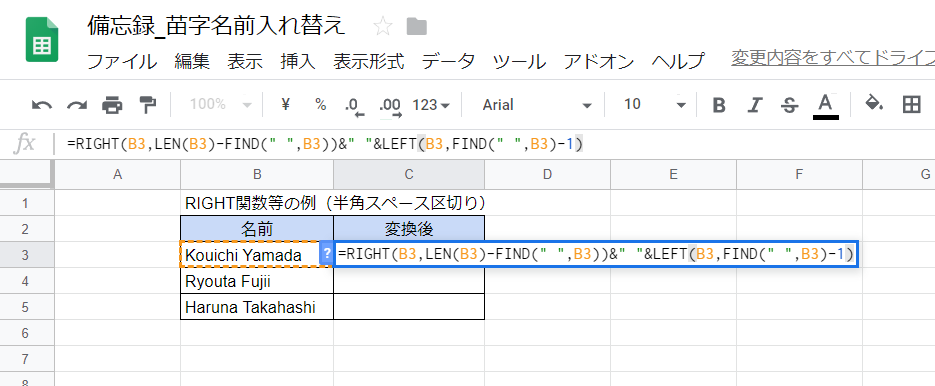Open the Google Sheets home icon
Screen dimensions: 935x386
(42, 39)
